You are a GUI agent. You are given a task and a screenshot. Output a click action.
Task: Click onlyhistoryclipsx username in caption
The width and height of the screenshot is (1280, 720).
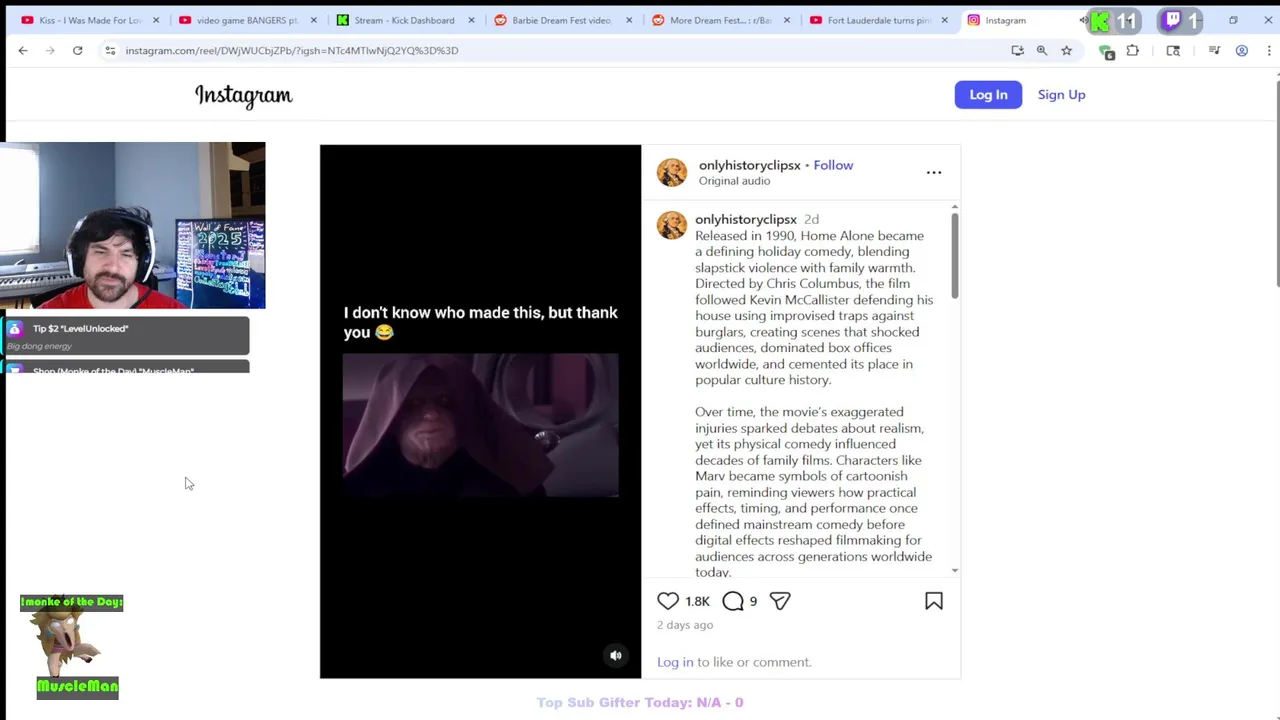(746, 219)
